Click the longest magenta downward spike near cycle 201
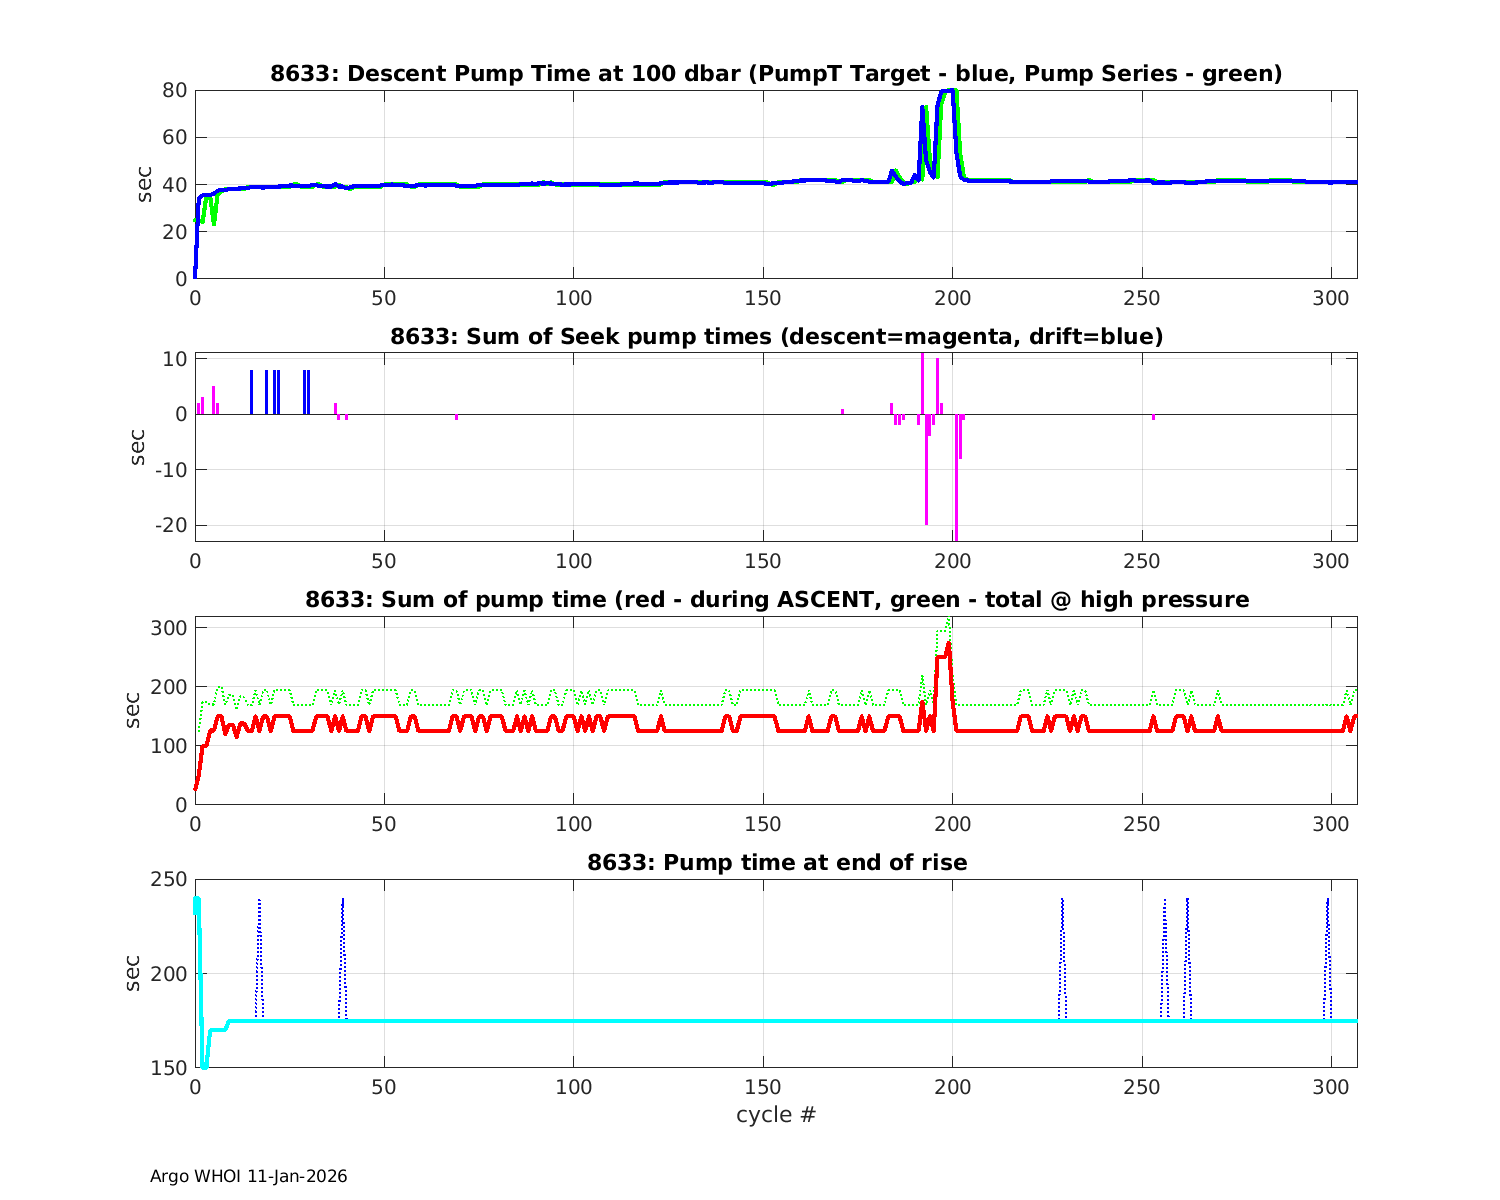Screen dimensions: 1500x1200 point(956,480)
